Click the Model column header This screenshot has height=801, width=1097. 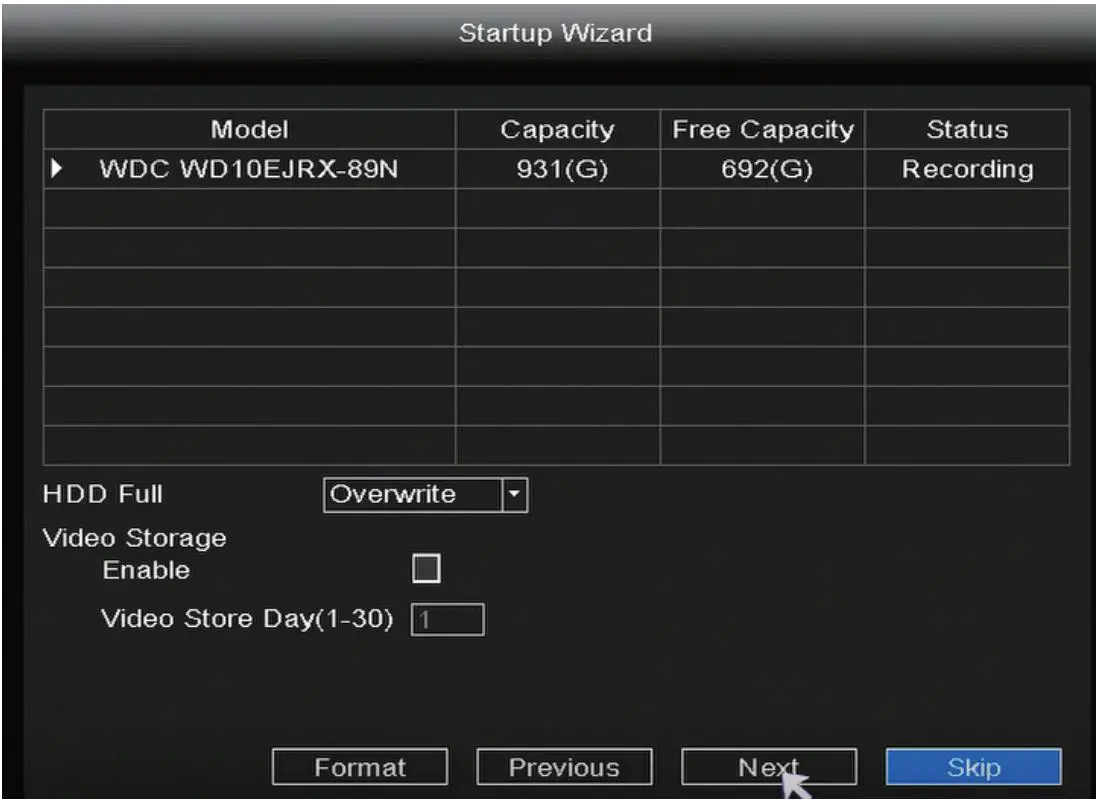tap(249, 129)
